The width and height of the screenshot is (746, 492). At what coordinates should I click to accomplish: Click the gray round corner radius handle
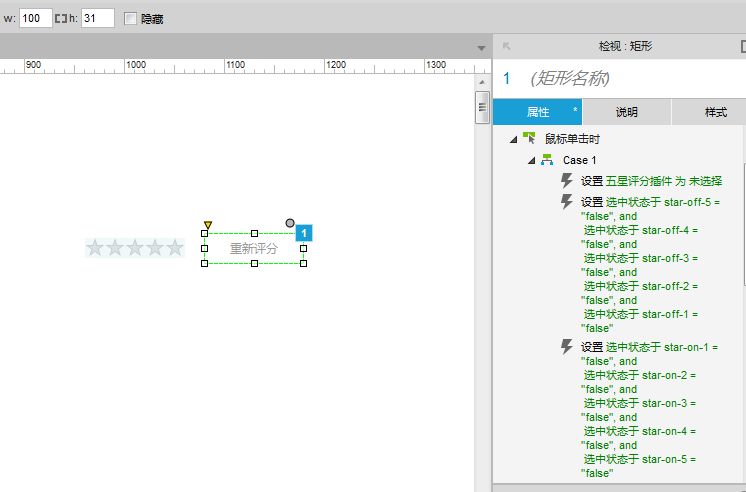point(290,223)
